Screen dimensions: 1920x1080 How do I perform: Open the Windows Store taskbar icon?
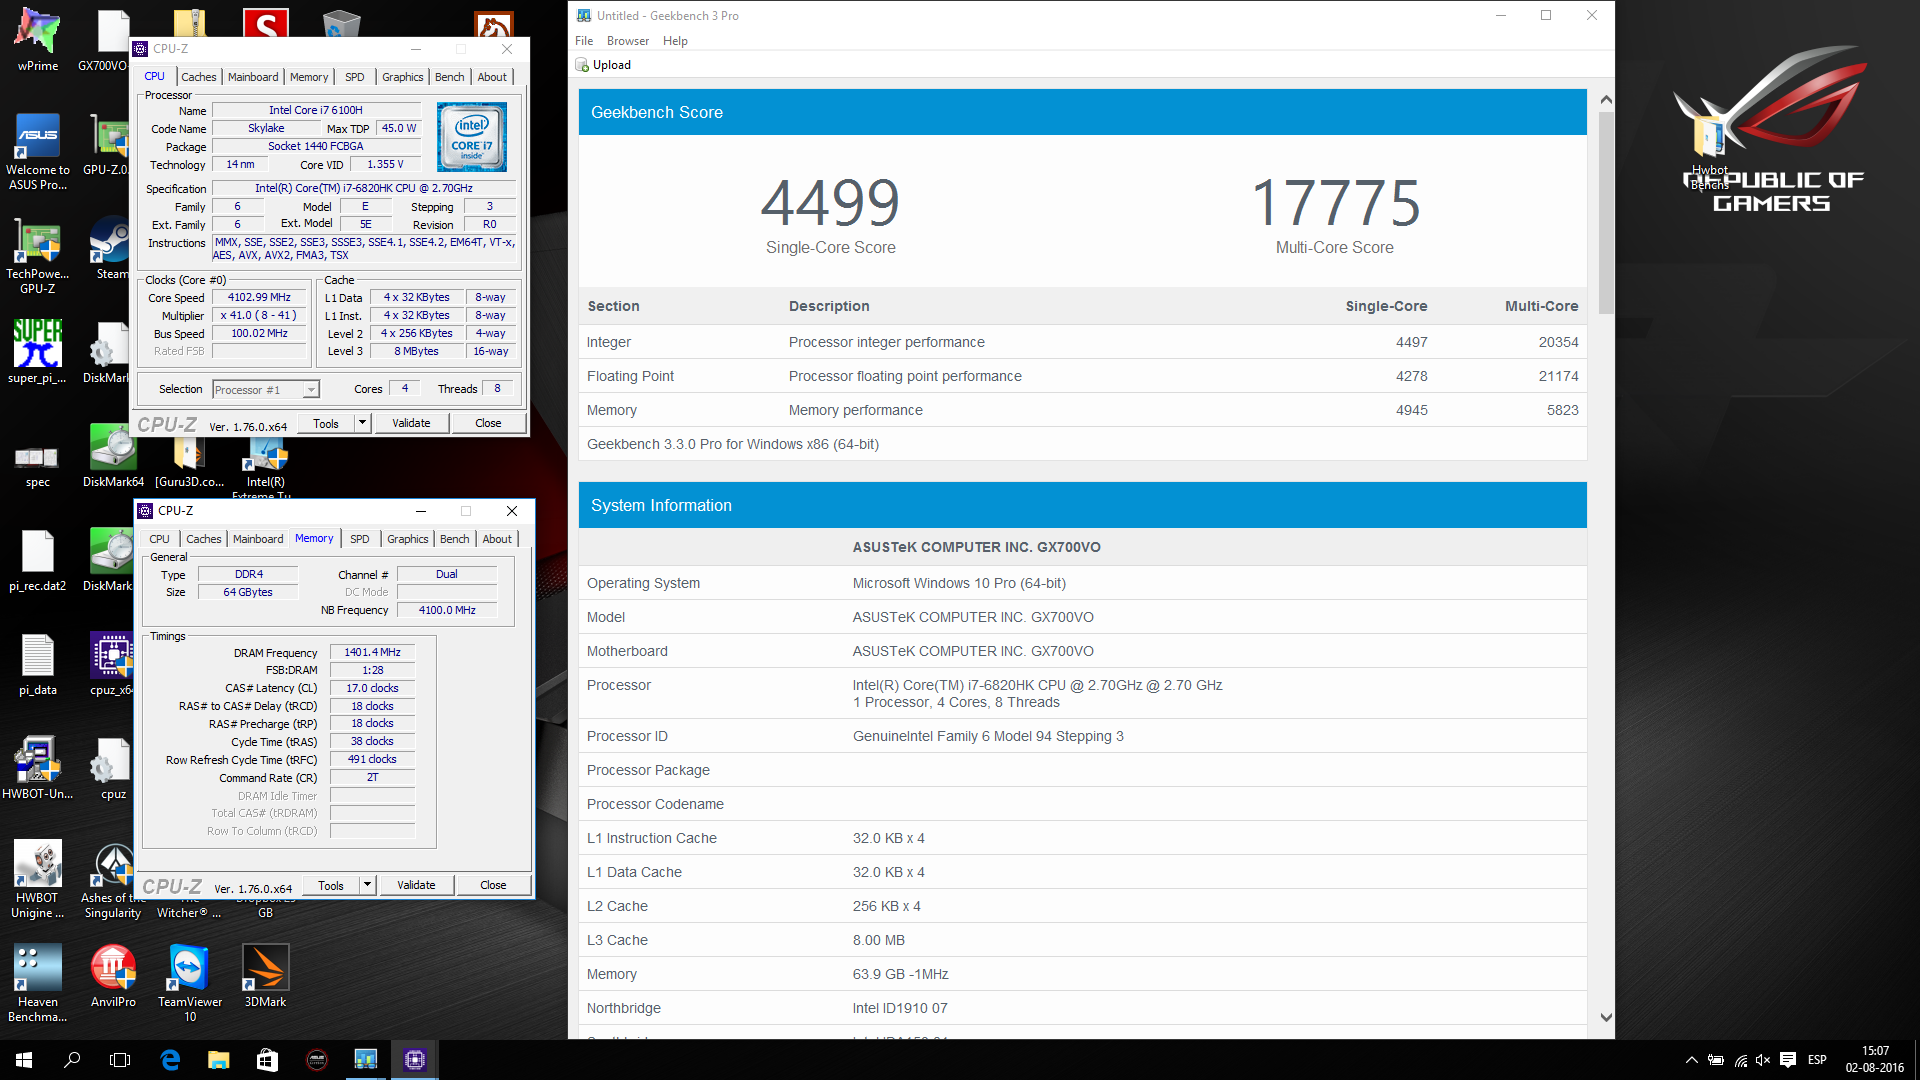pyautogui.click(x=267, y=1059)
